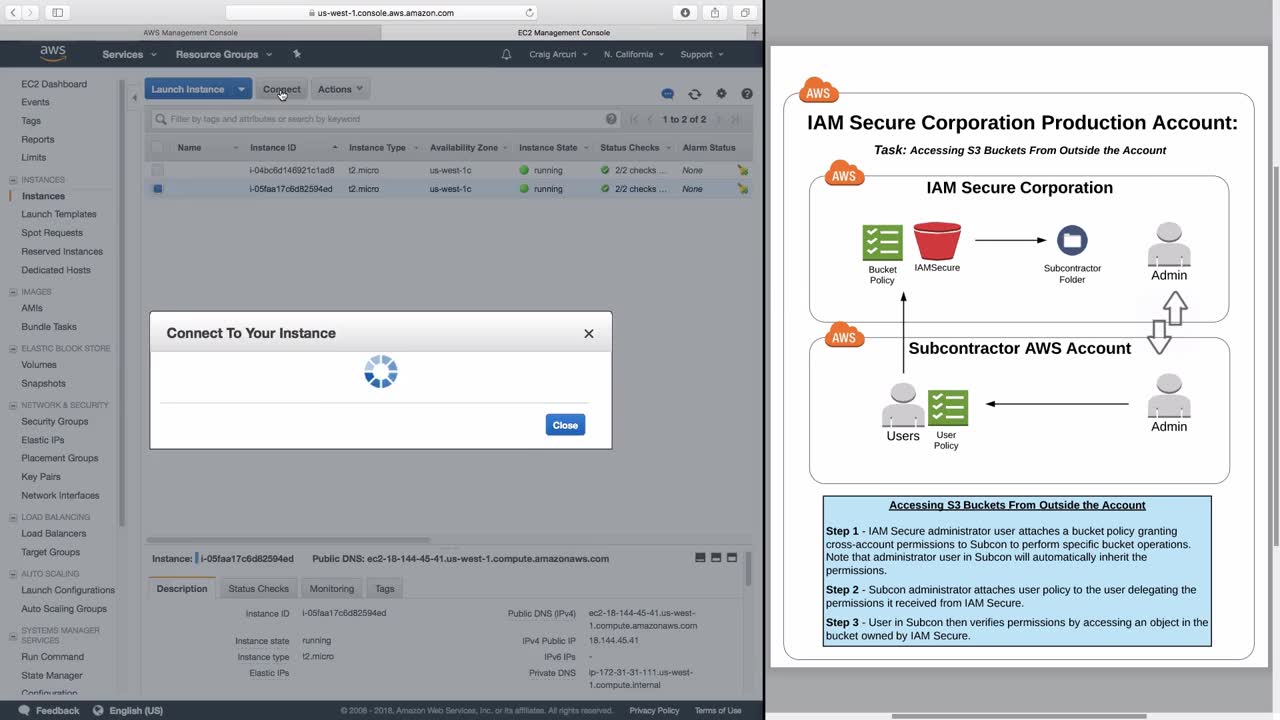Image resolution: width=1280 pixels, height=720 pixels.
Task: Set details pane to middle layout icon
Action: pos(716,558)
